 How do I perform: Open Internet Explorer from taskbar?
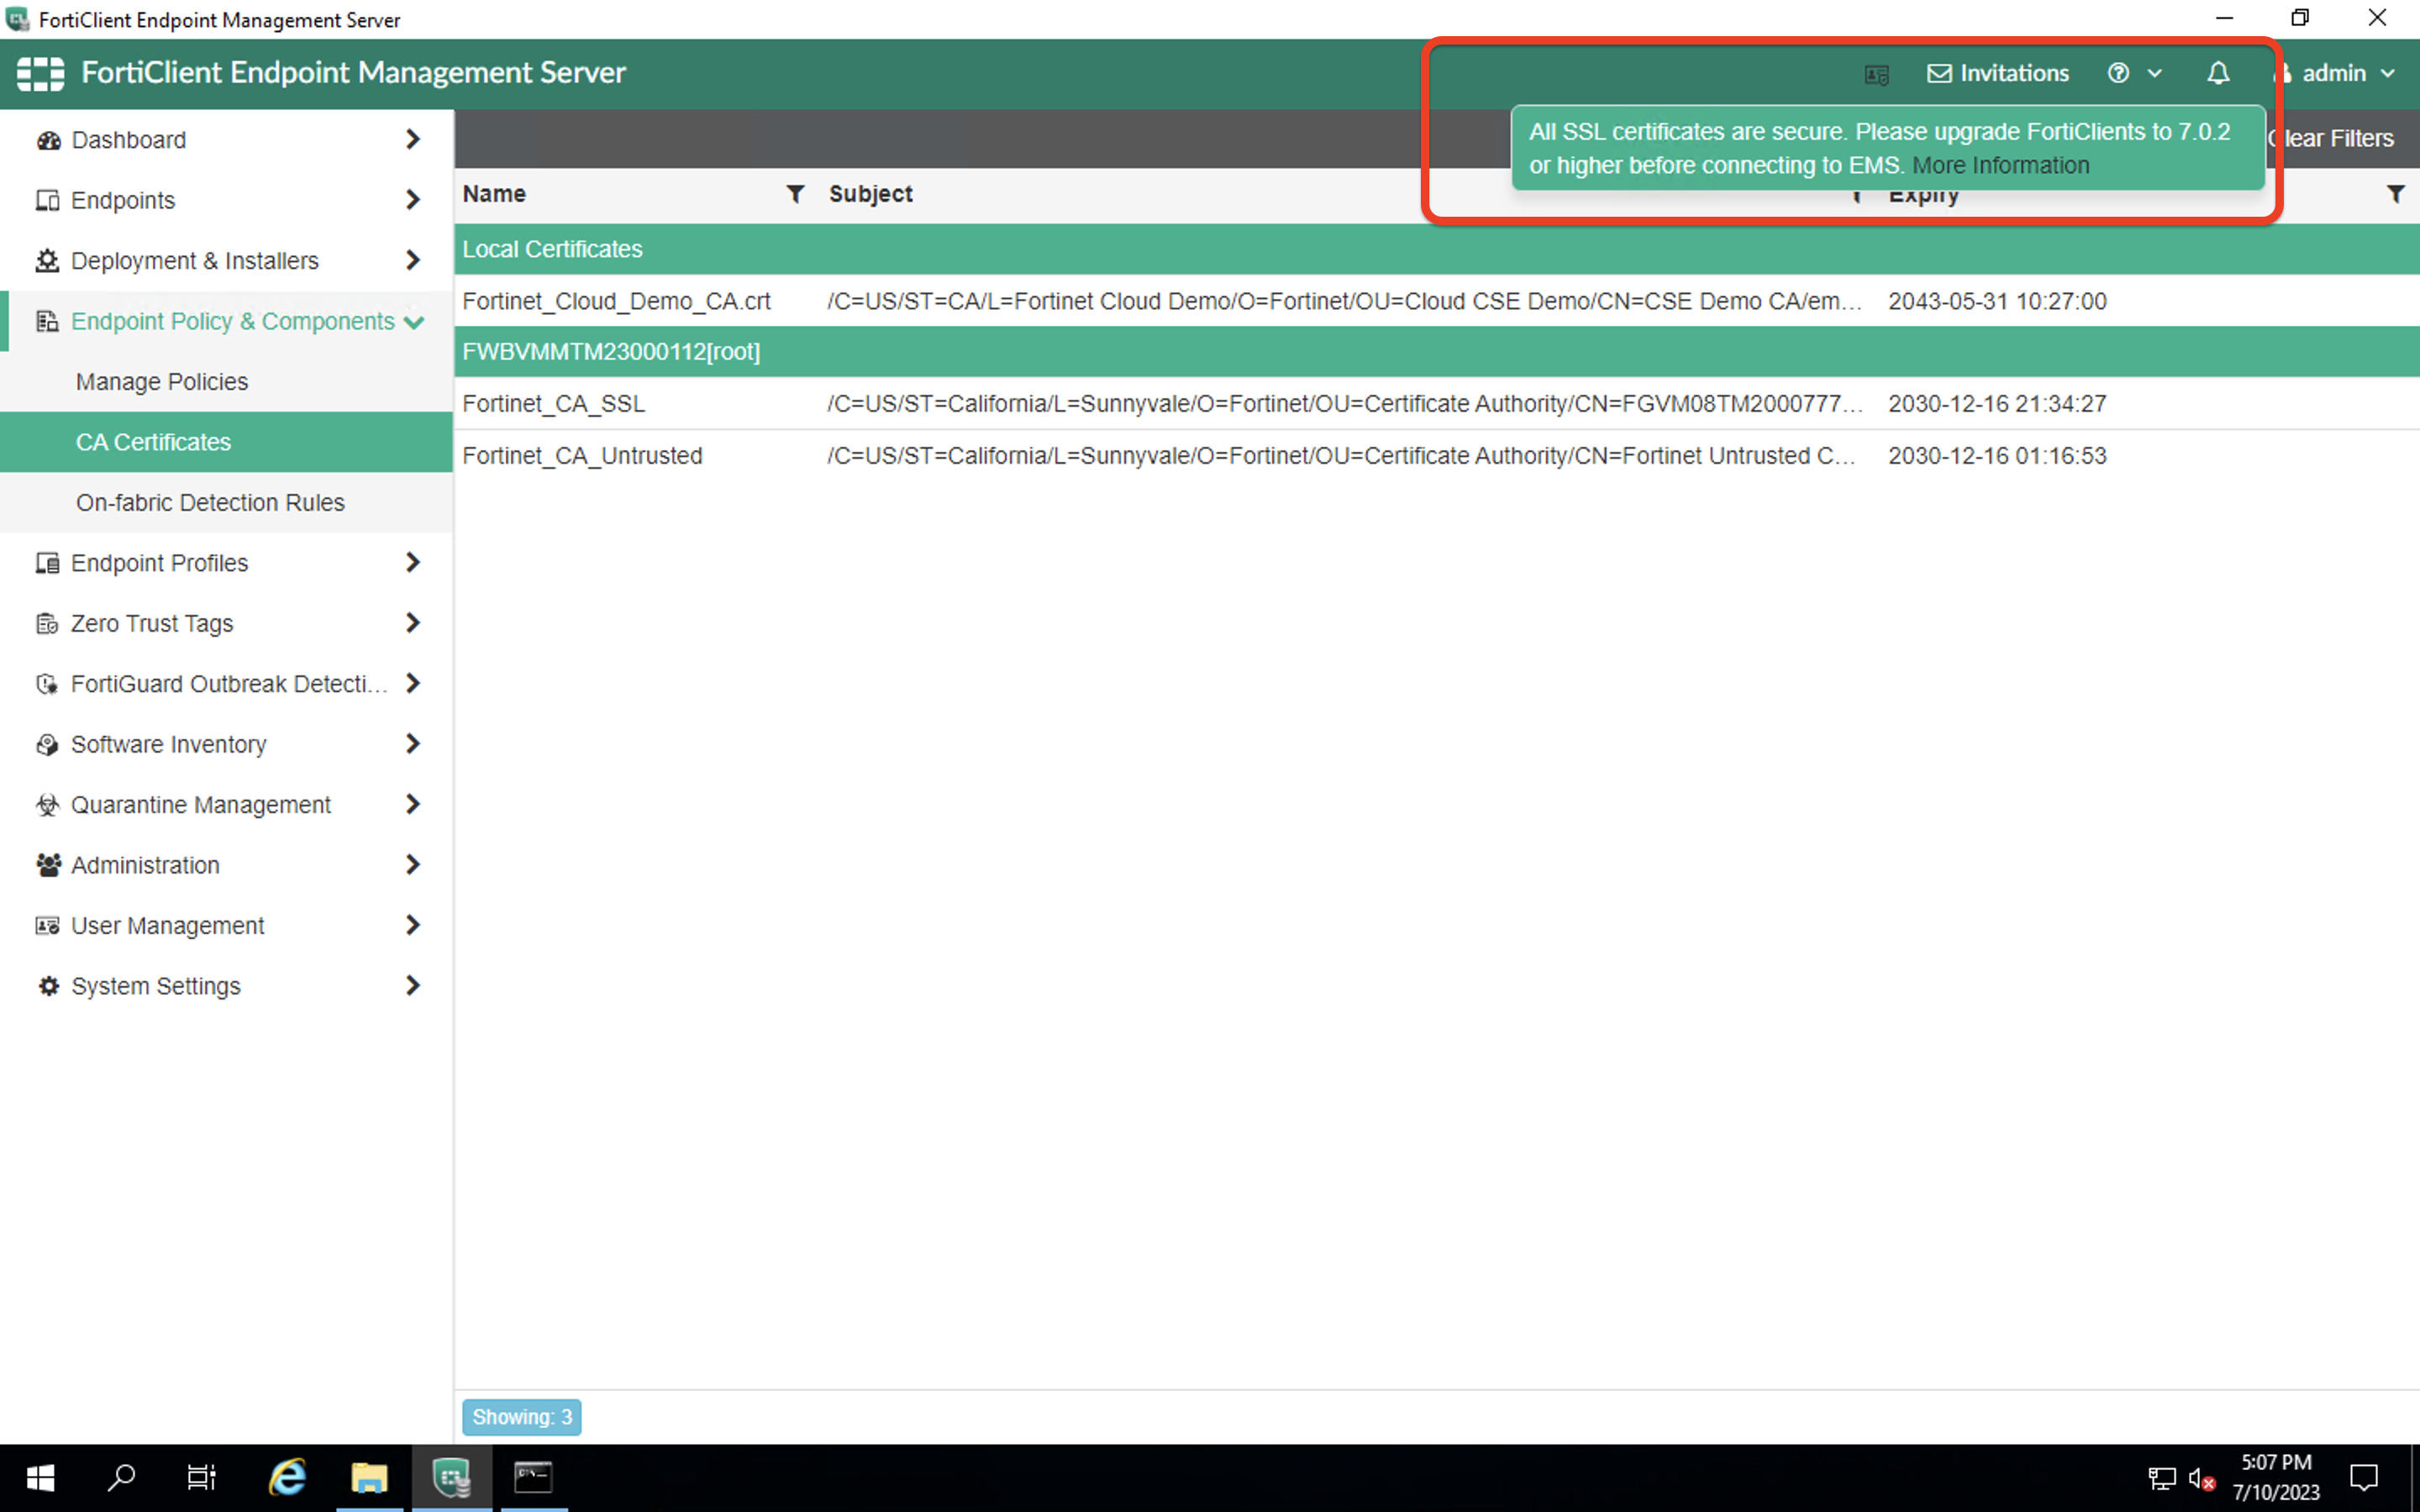[287, 1477]
